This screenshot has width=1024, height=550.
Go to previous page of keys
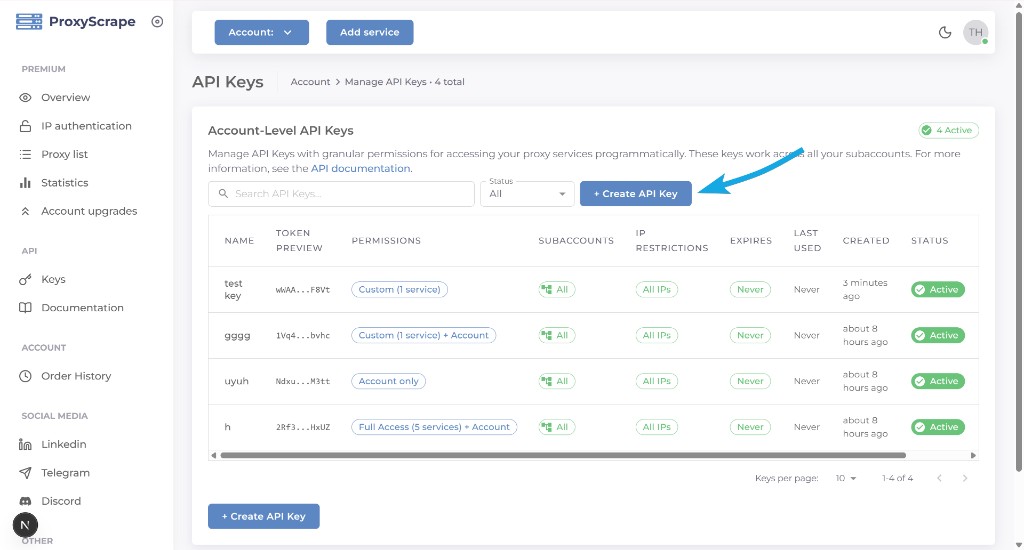click(939, 478)
